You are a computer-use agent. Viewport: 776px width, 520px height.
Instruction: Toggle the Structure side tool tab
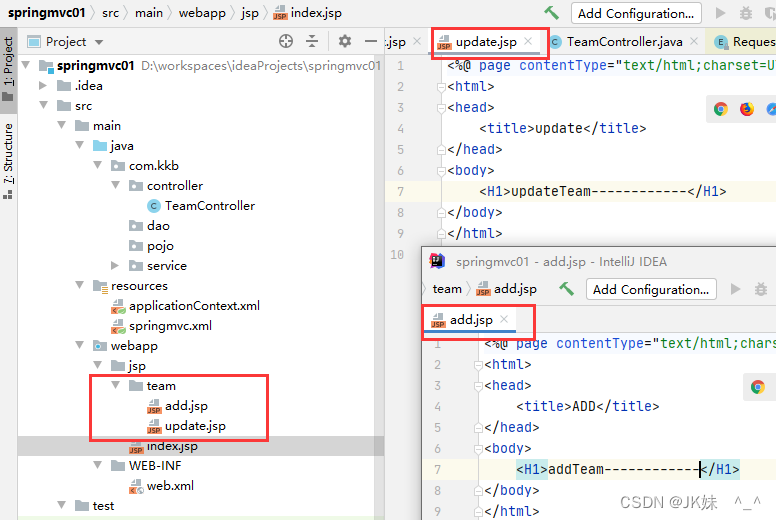pos(8,161)
